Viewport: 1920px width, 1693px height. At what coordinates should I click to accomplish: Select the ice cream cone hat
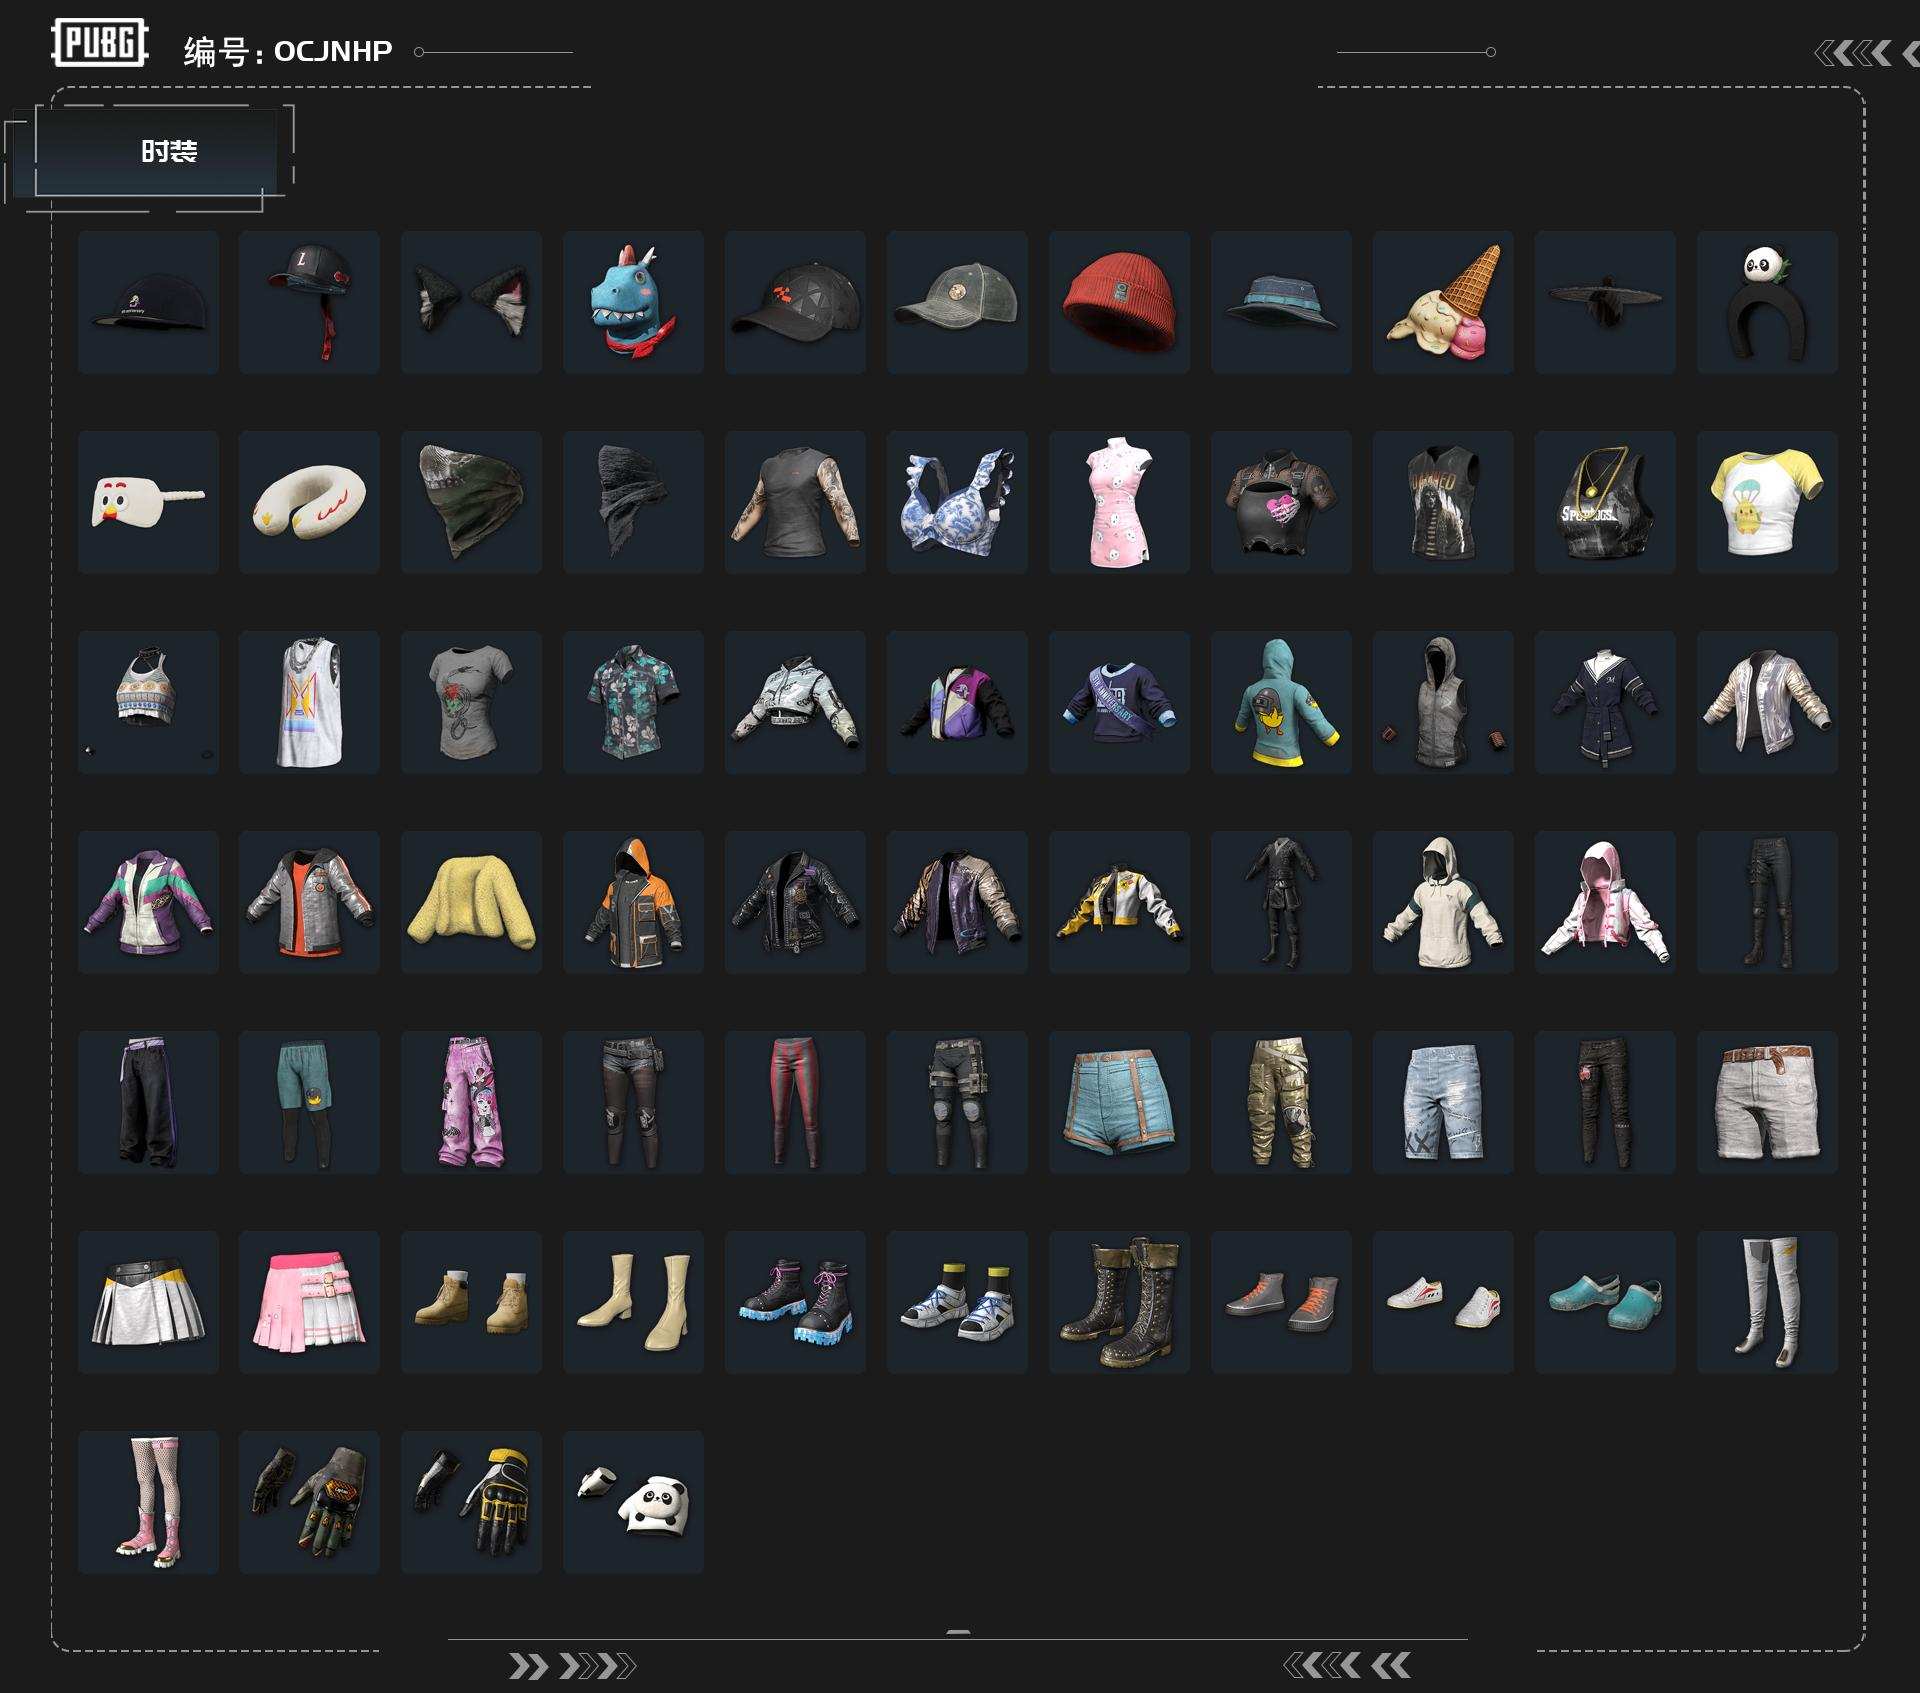pyautogui.click(x=1443, y=303)
